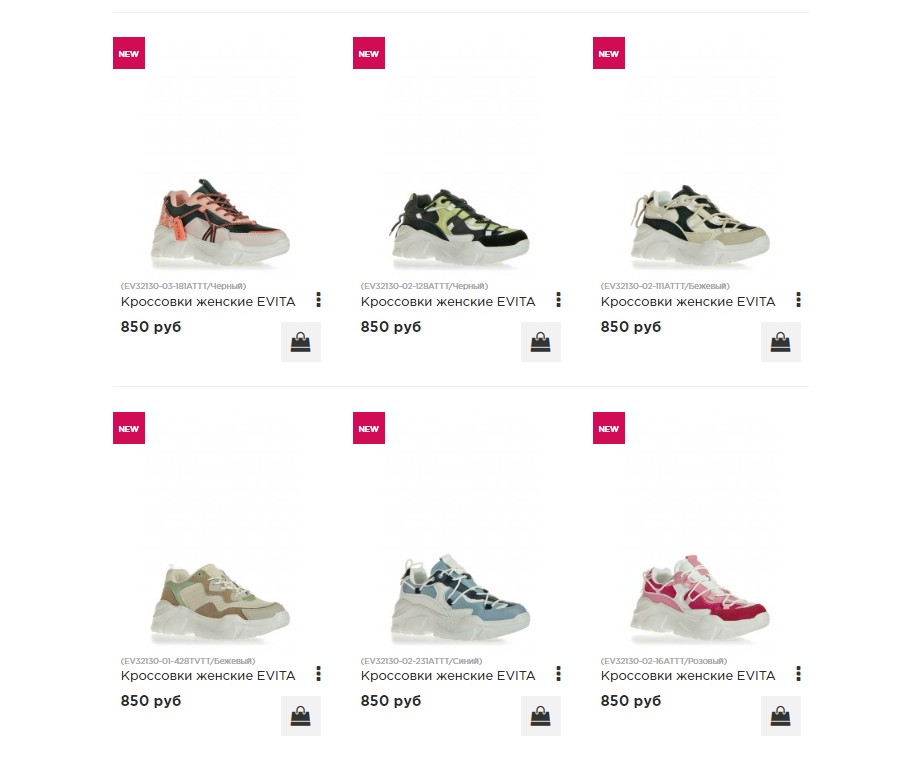The height and width of the screenshot is (757, 920).
Task: Open three-dot menu for blue EV32130-02-231ATTT sneakers
Action: pos(559,674)
